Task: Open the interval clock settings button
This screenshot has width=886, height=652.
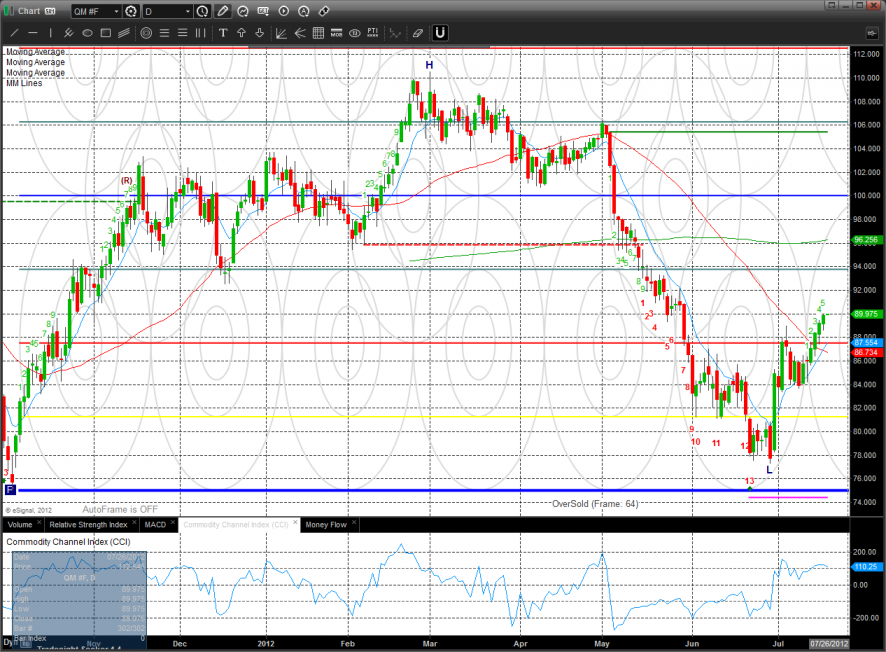Action: click(x=203, y=11)
